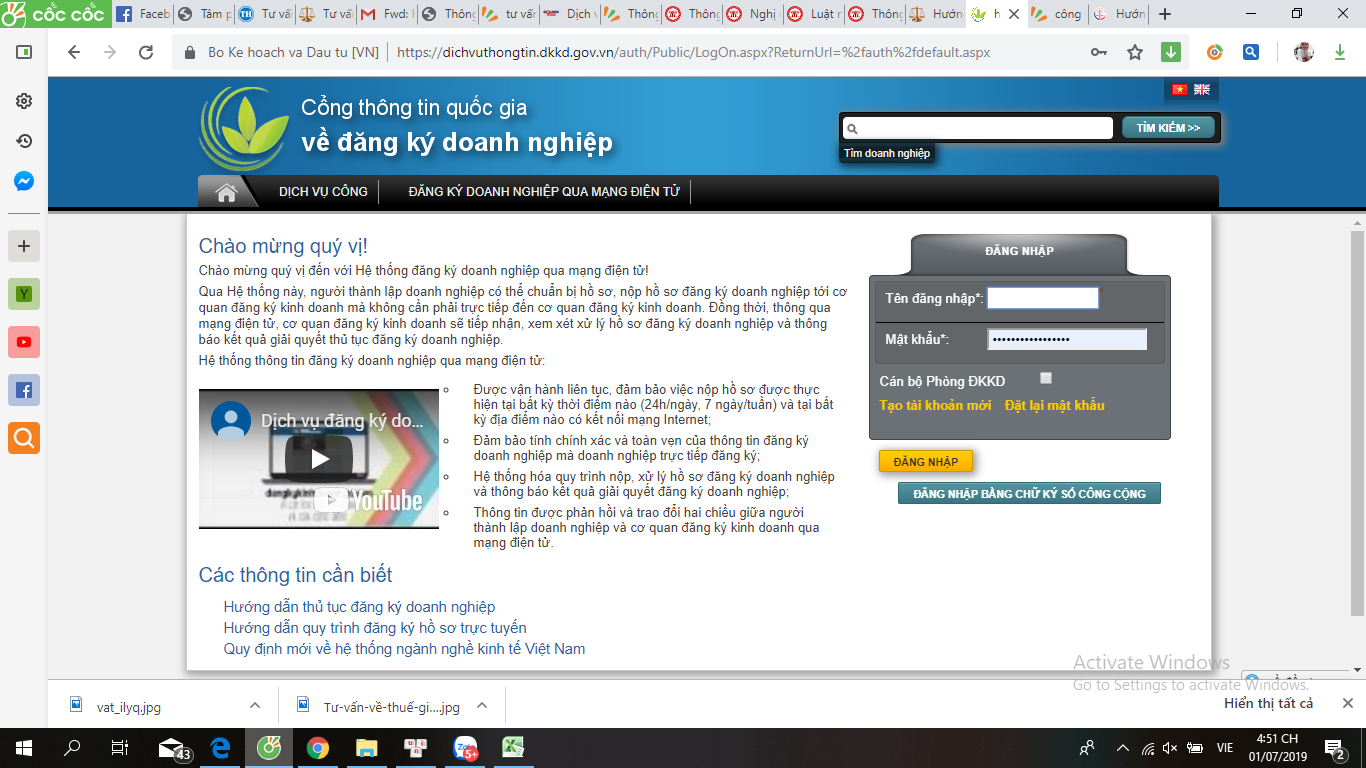Switch to English with UK flag

tap(1202, 90)
